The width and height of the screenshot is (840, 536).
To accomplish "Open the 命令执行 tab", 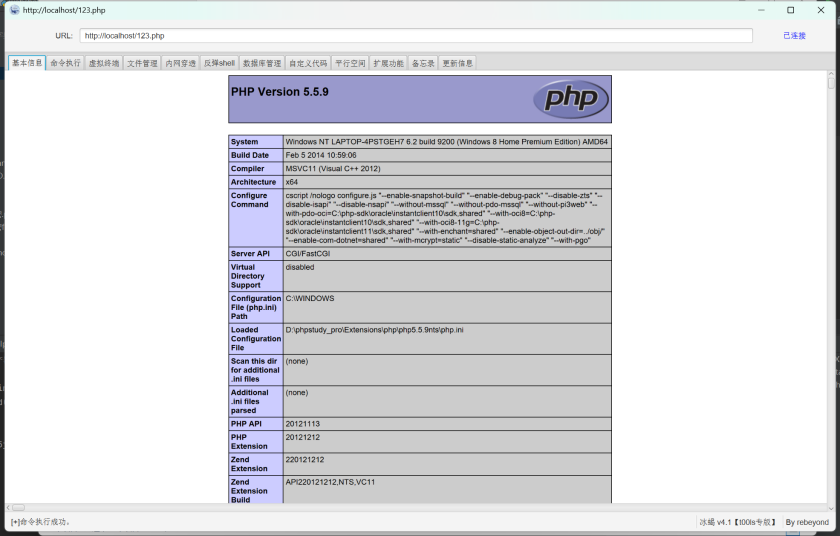I will pyautogui.click(x=65, y=63).
